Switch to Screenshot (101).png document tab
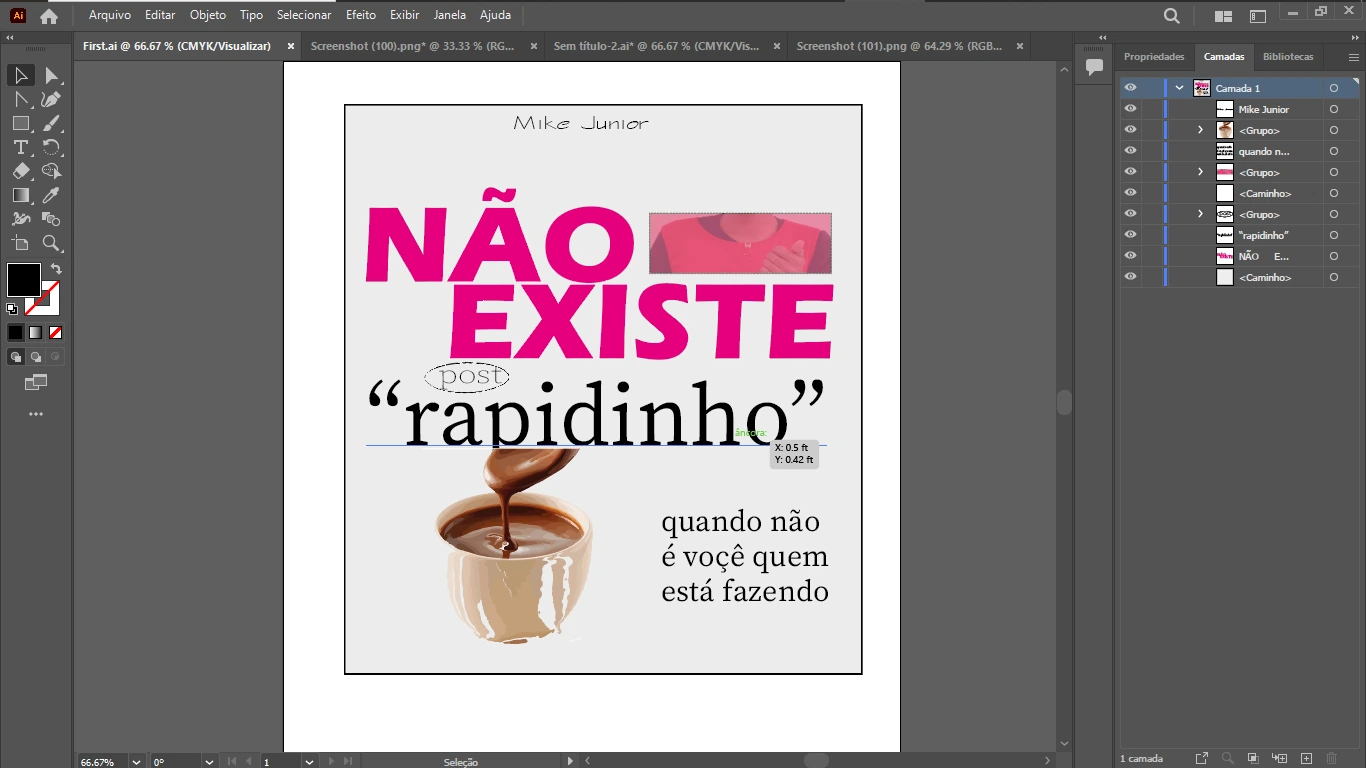This screenshot has height=768, width=1366. coord(898,46)
